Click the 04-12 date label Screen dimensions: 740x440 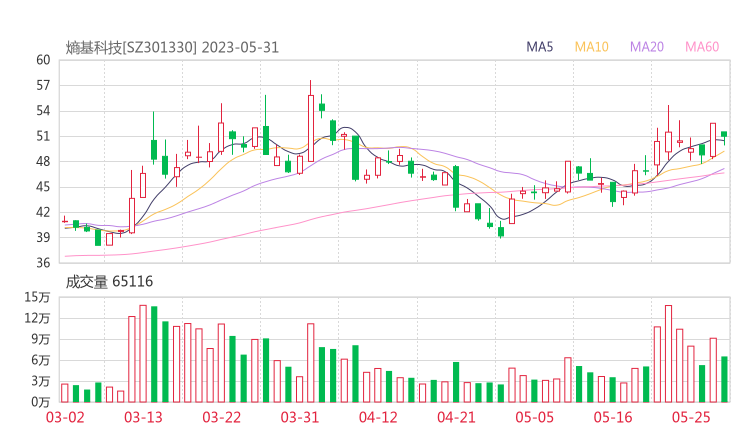point(378,417)
